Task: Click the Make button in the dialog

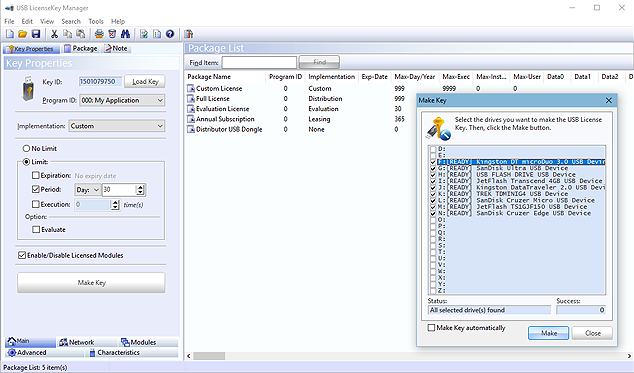Action: [549, 333]
